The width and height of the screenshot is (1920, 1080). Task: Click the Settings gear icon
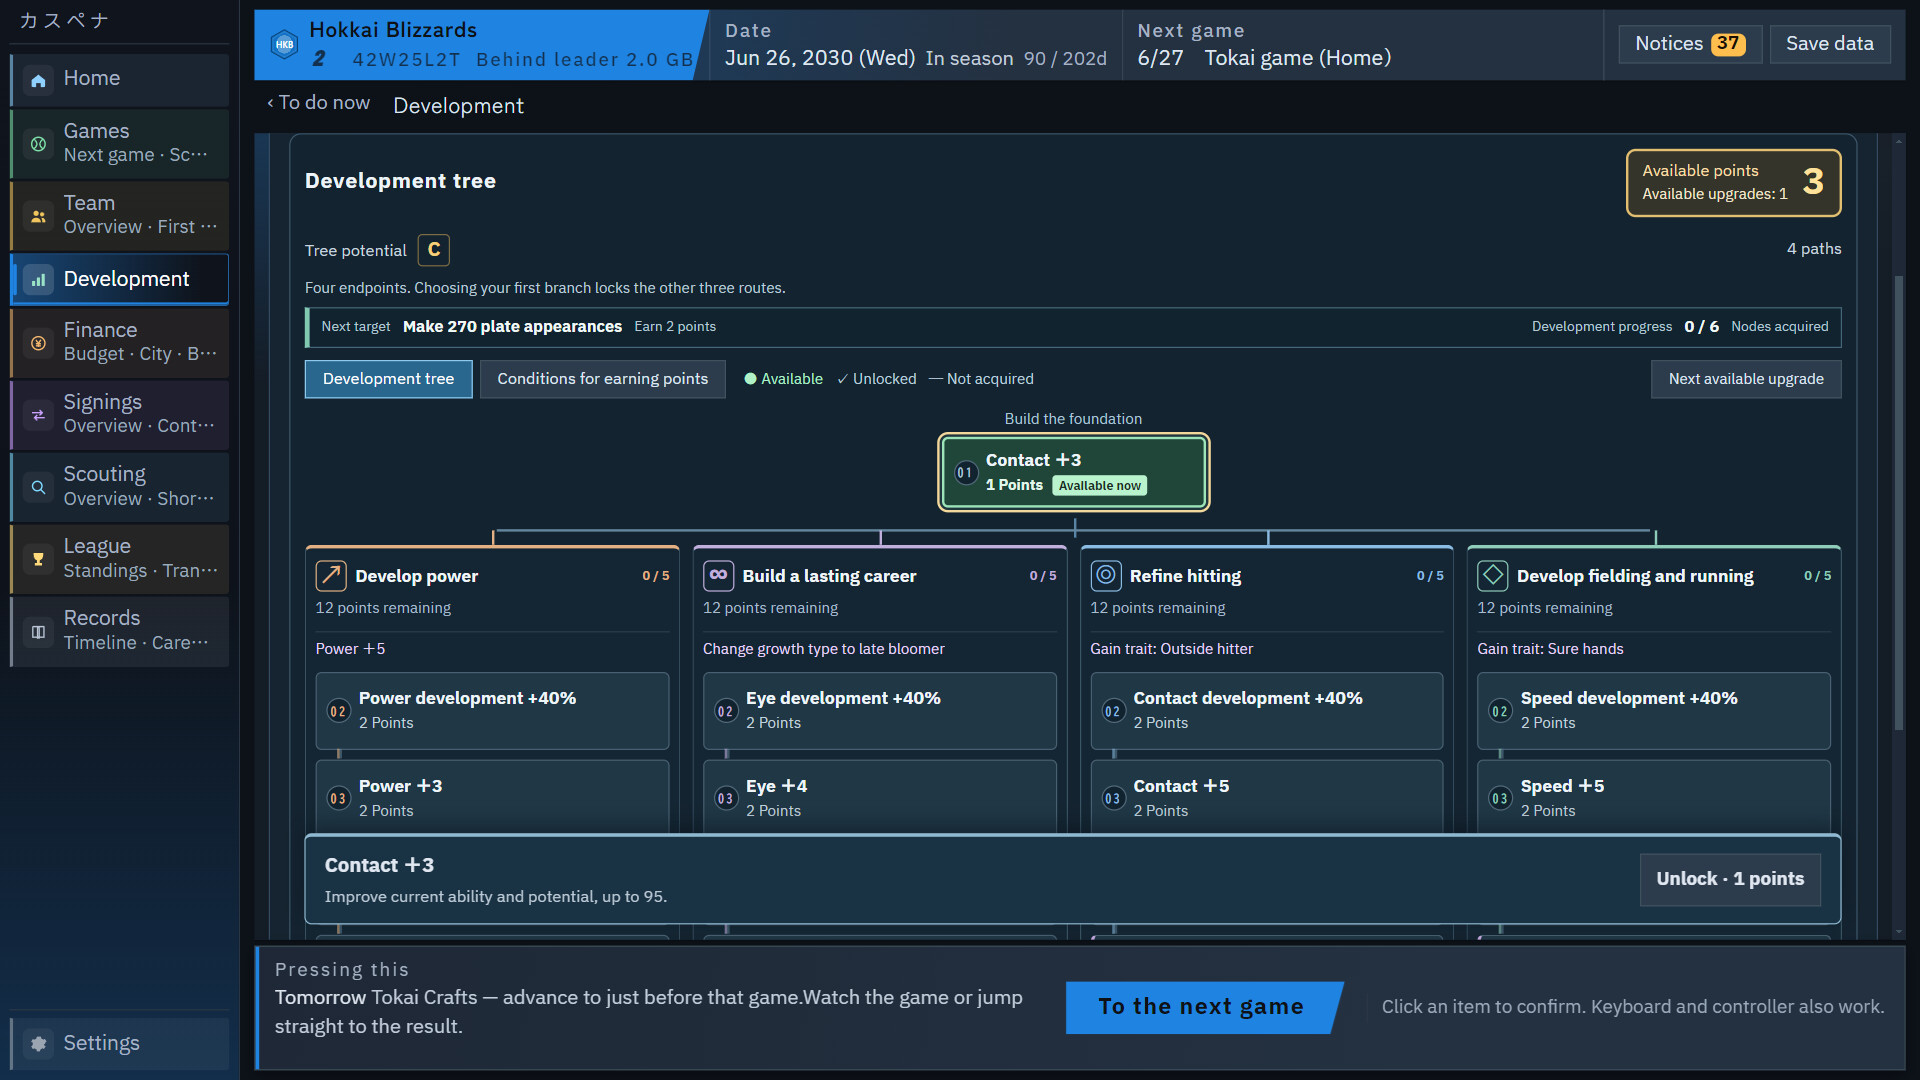[38, 1043]
